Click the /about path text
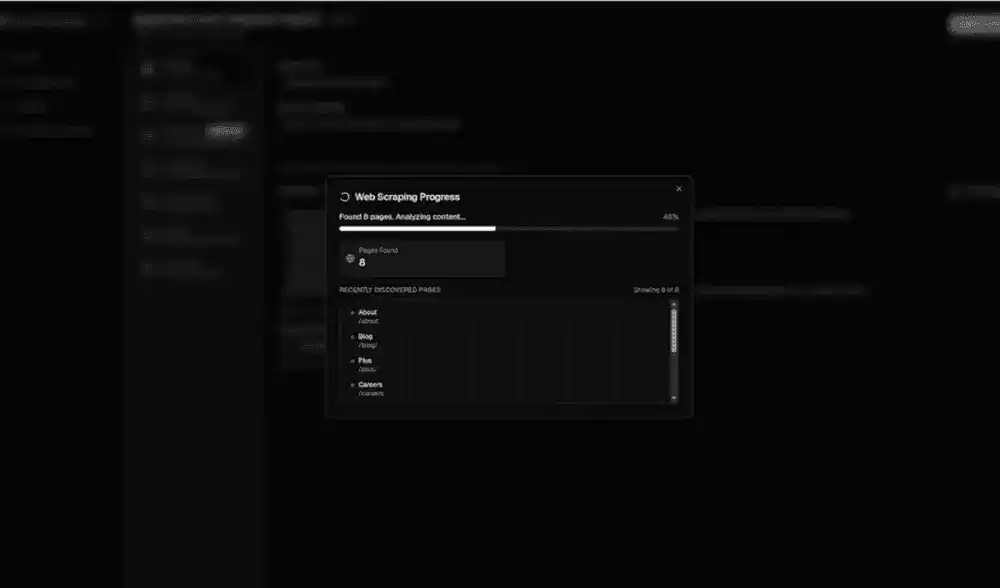1000x588 pixels. point(368,321)
